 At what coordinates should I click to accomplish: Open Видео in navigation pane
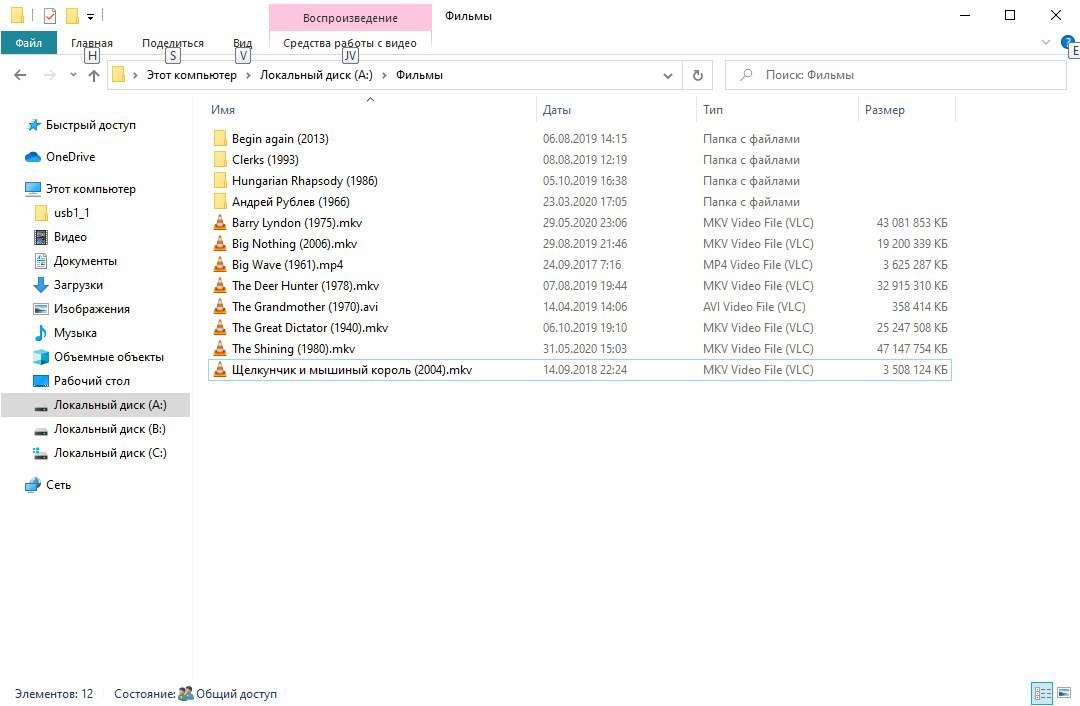point(70,237)
